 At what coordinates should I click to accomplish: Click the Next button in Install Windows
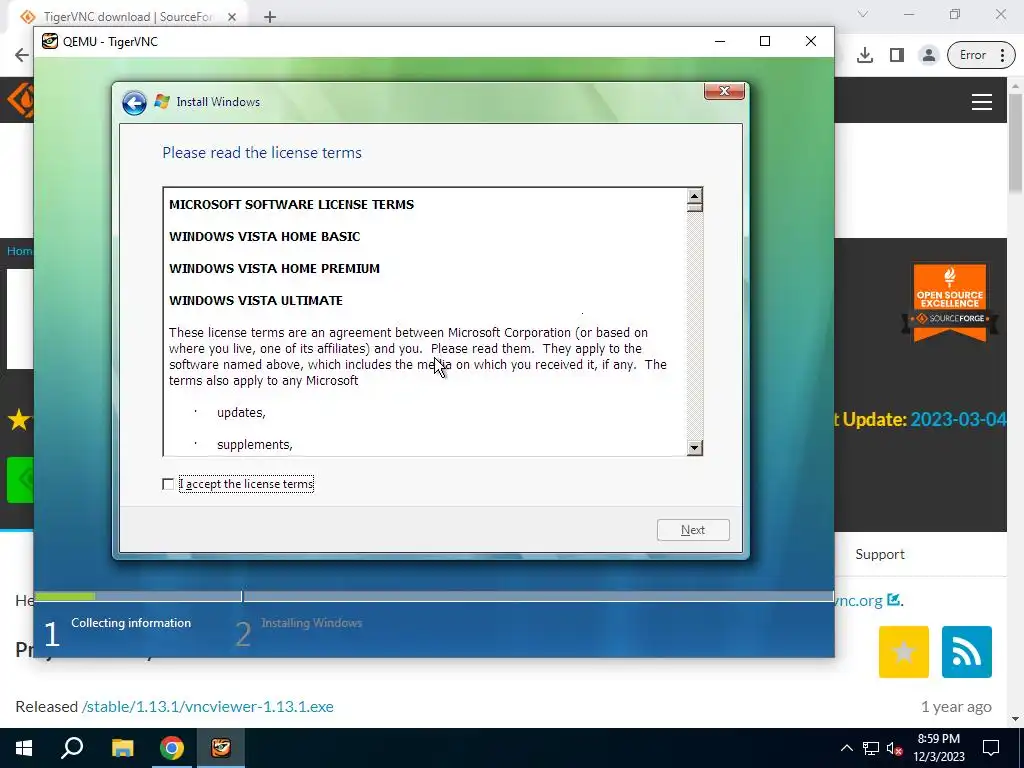(x=693, y=530)
